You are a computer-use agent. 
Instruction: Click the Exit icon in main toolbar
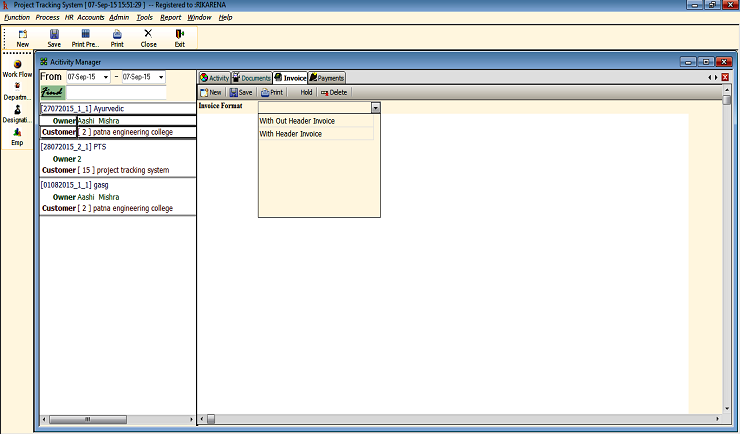click(x=180, y=37)
